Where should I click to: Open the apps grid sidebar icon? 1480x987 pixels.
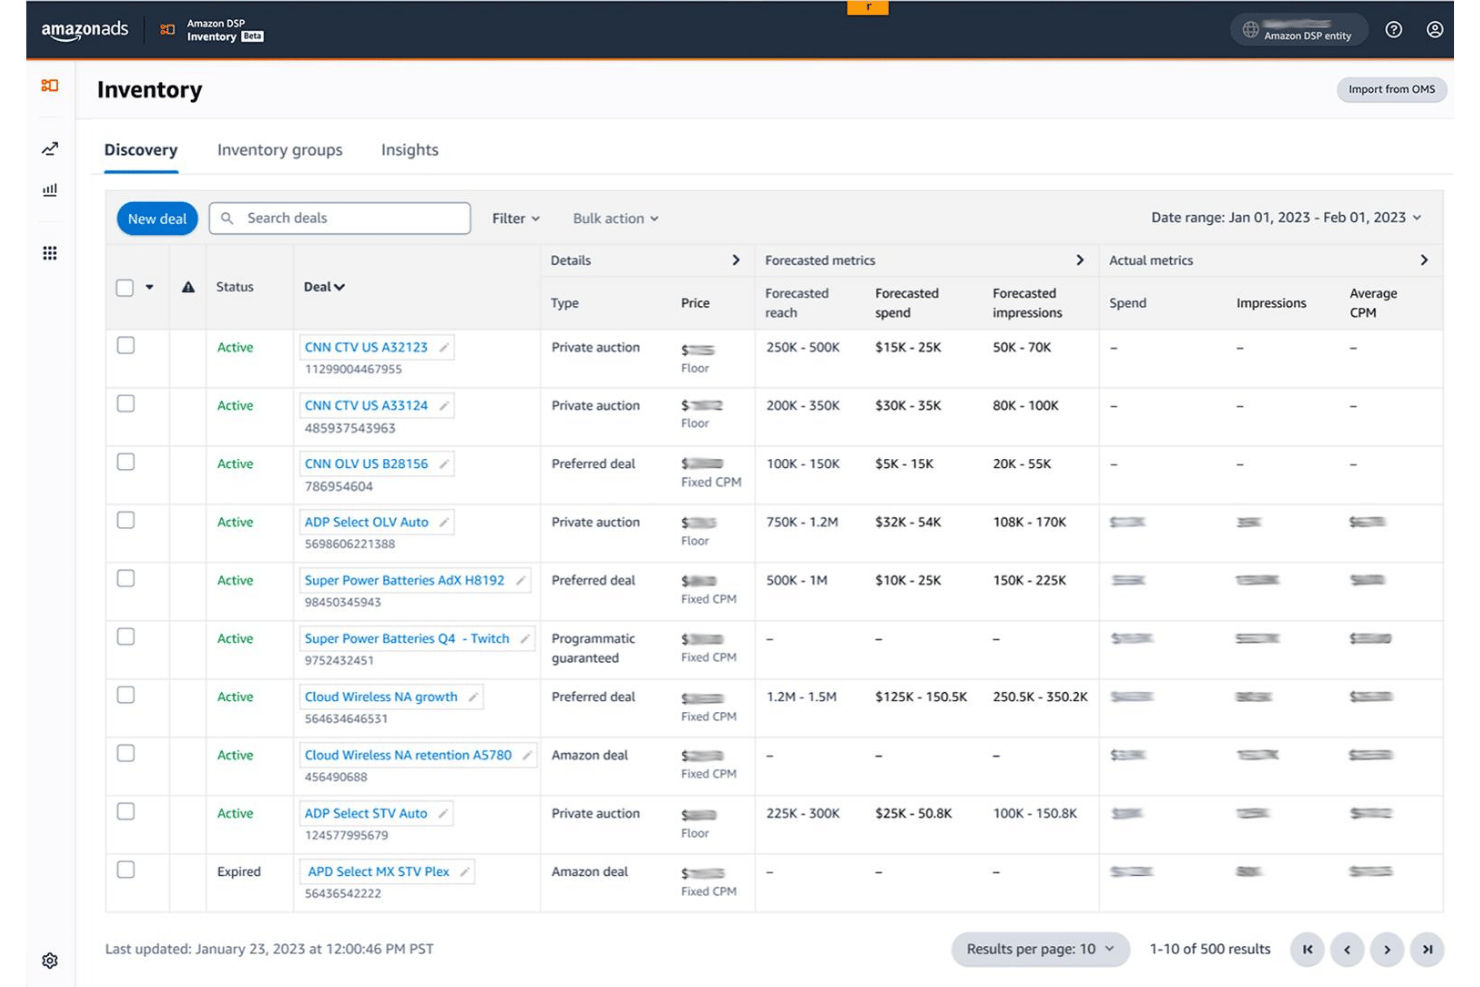[50, 253]
